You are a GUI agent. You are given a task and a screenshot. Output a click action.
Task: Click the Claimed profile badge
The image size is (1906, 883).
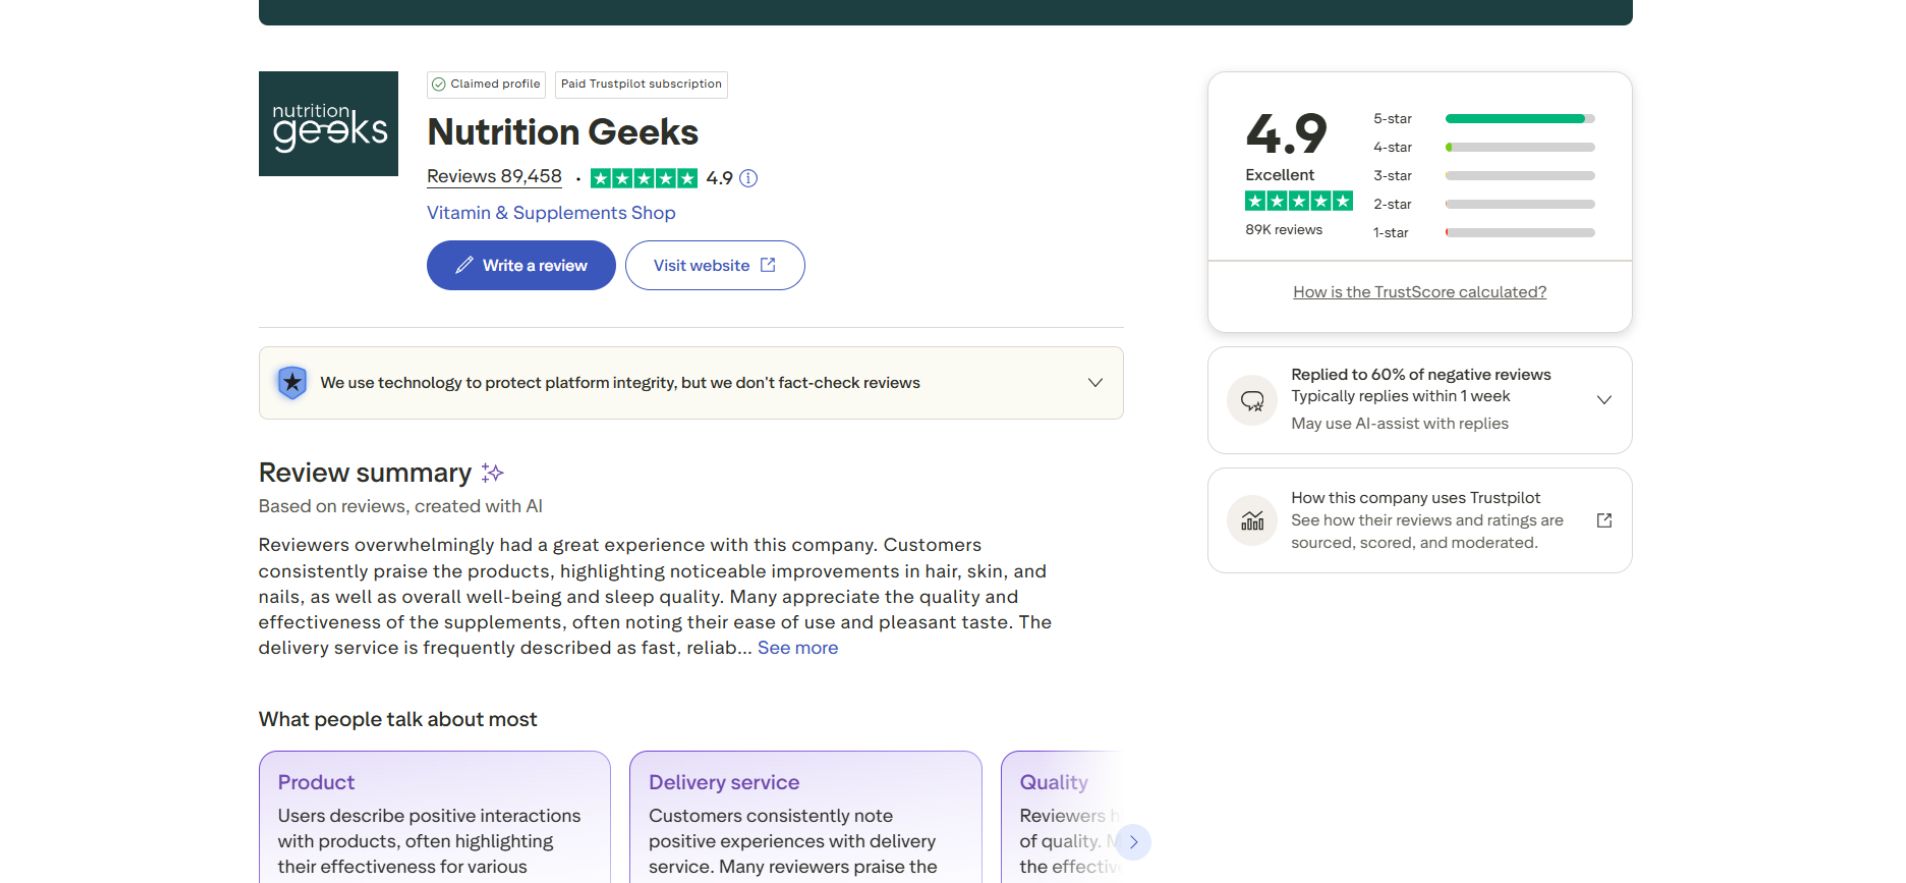pos(486,84)
